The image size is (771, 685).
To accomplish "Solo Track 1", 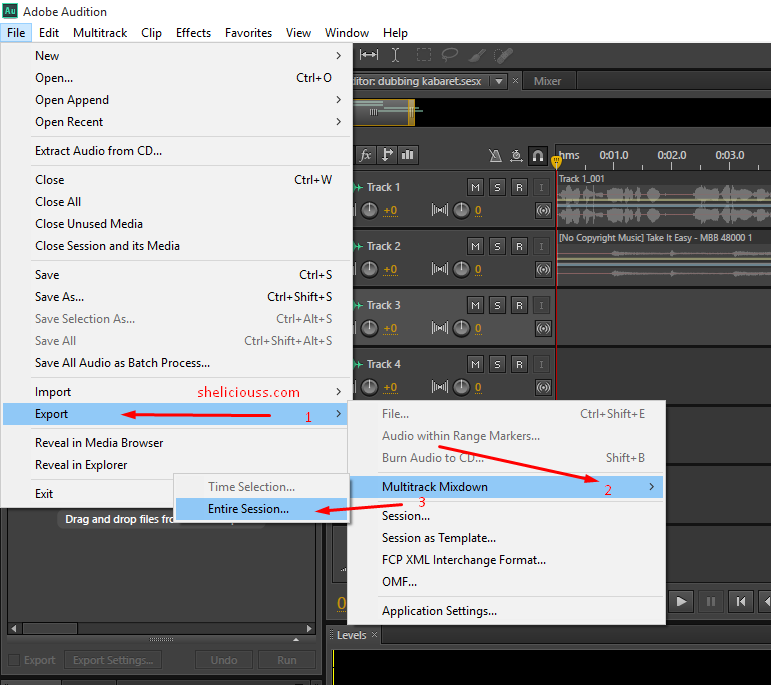I will pyautogui.click(x=497, y=187).
